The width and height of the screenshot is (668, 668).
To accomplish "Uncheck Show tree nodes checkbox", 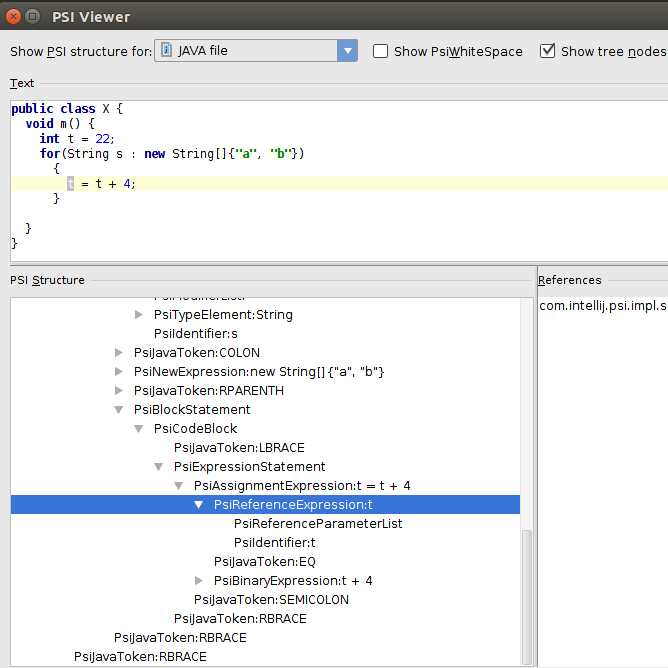I will coord(547,51).
